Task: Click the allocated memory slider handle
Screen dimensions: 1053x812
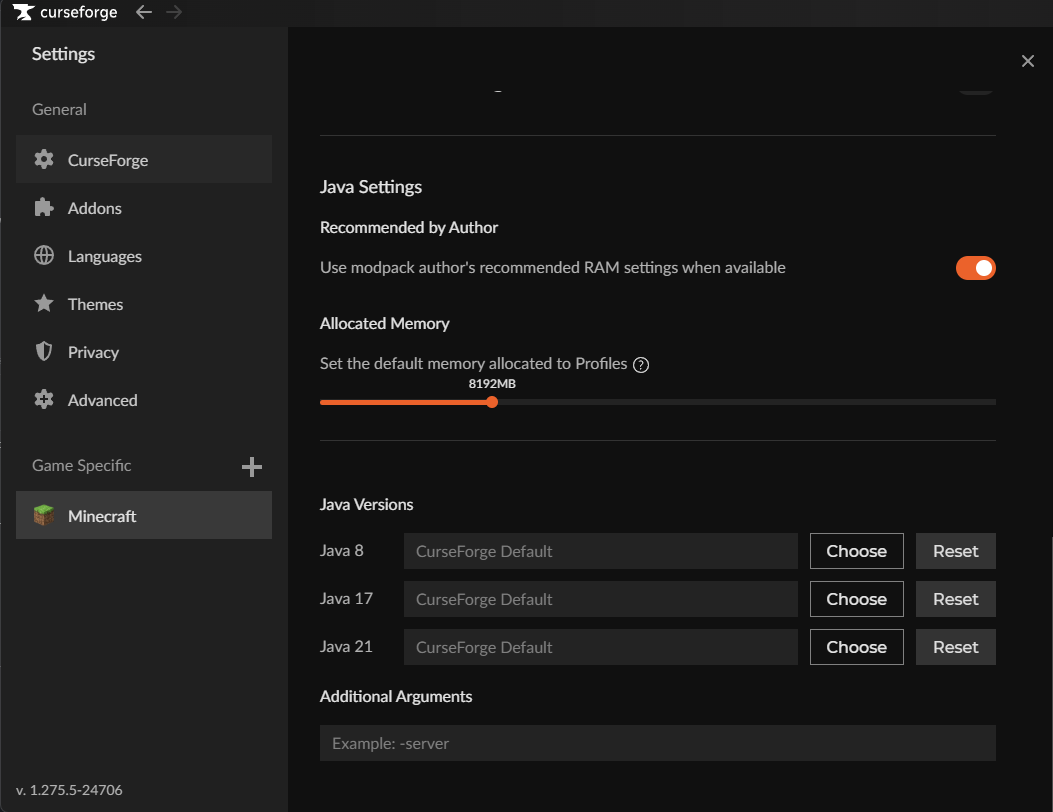Action: tap(492, 402)
